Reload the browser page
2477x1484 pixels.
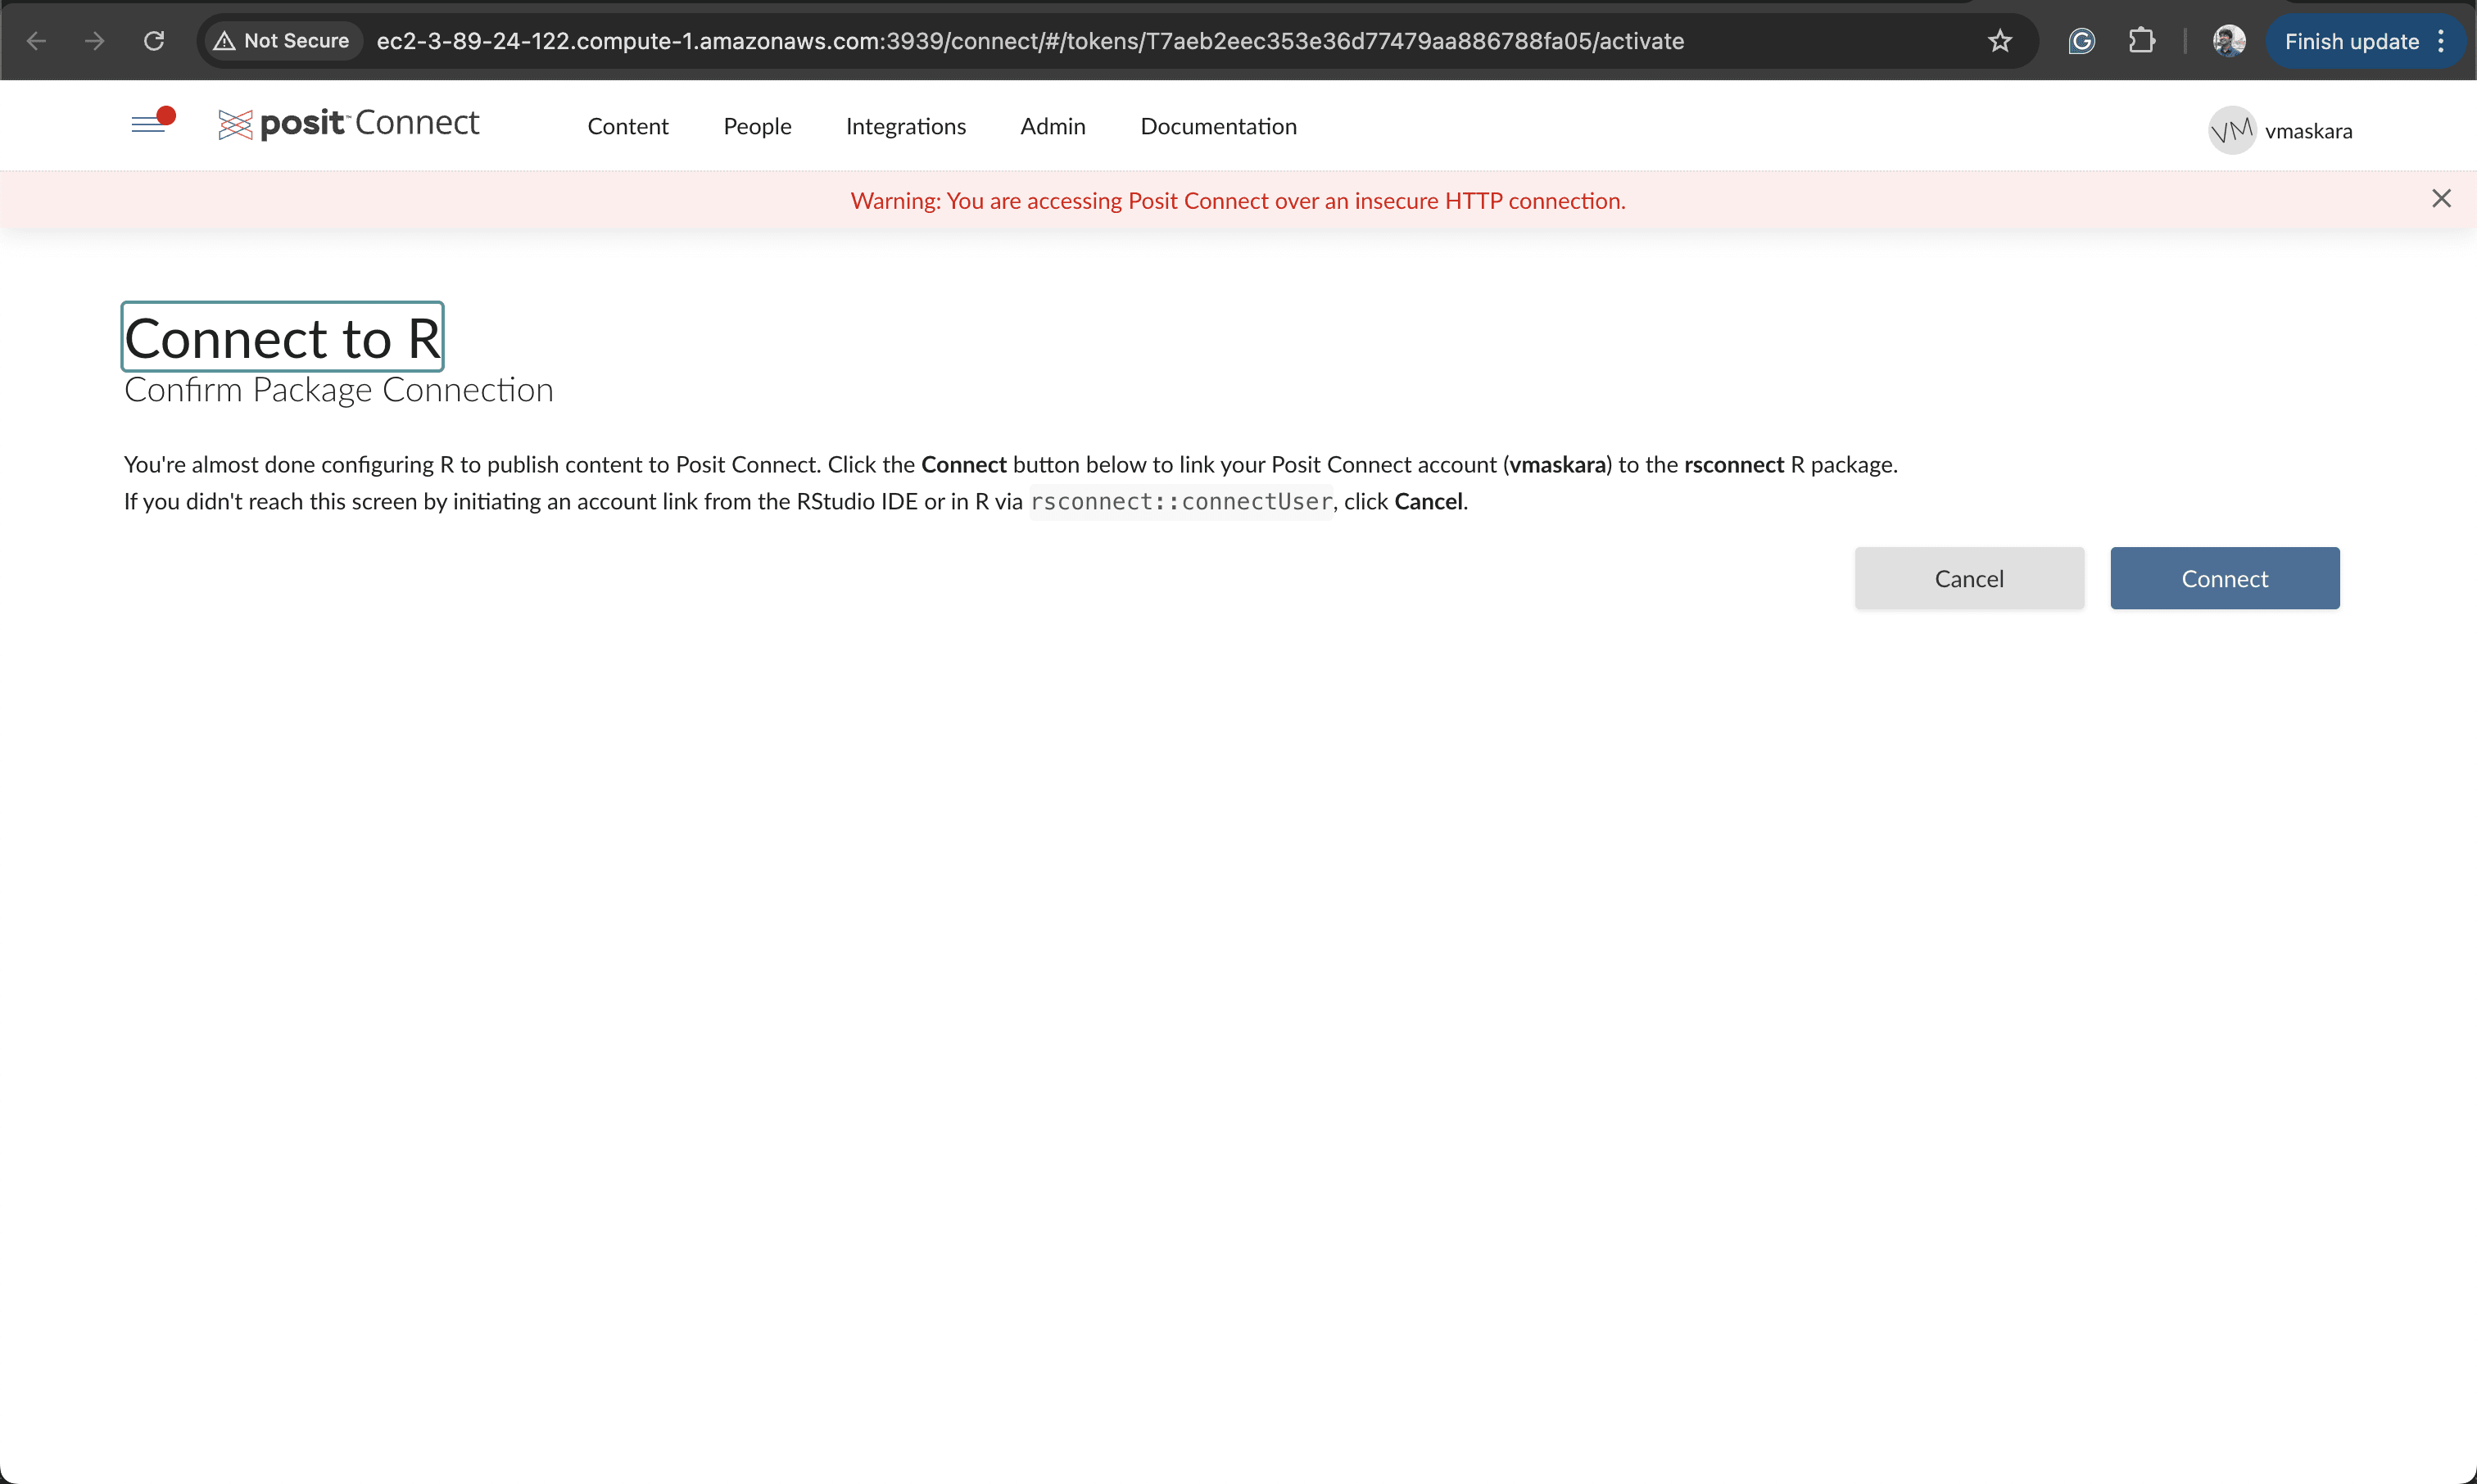(154, 41)
